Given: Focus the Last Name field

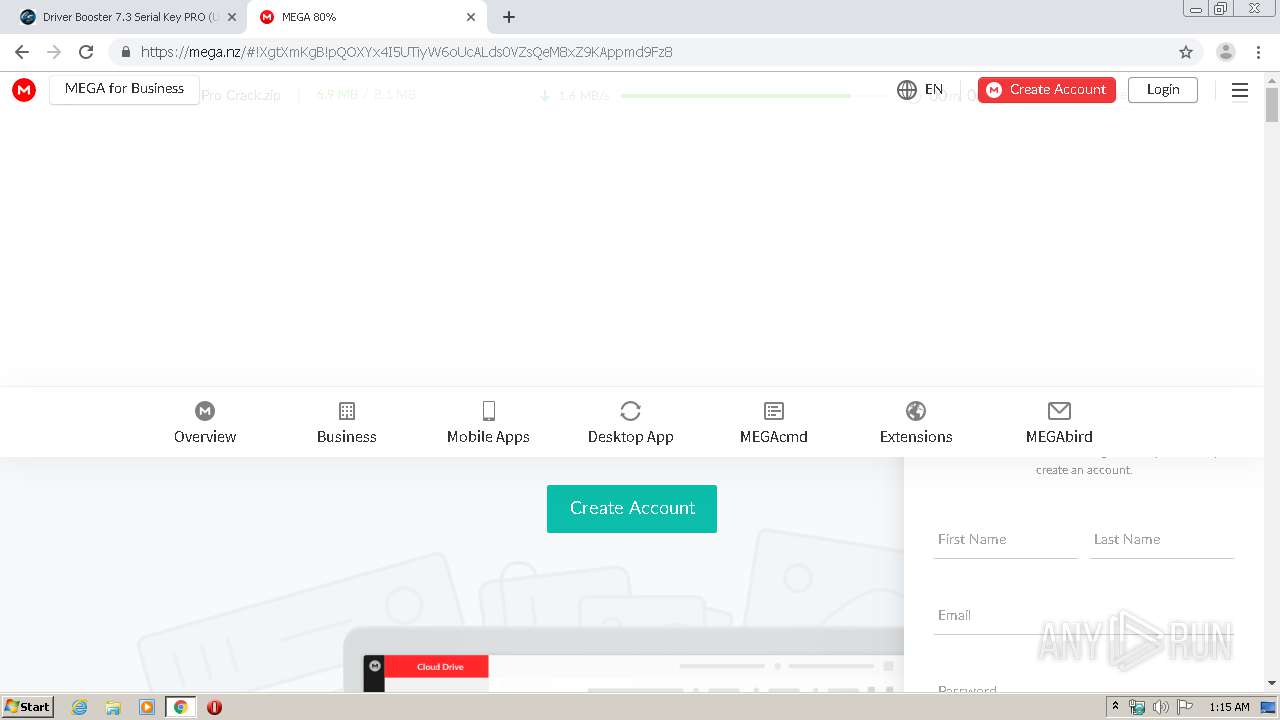Looking at the screenshot, I should pyautogui.click(x=1162, y=540).
